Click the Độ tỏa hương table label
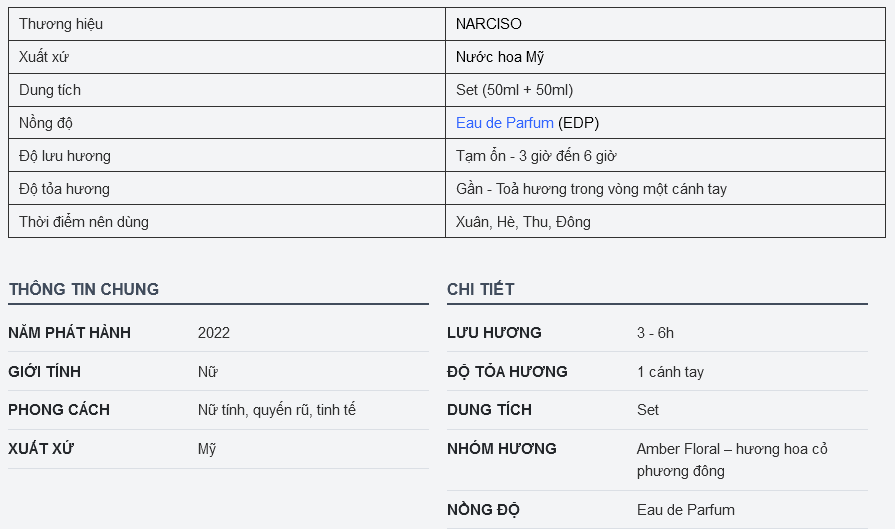Screen dimensions: 895x529 tap(64, 189)
